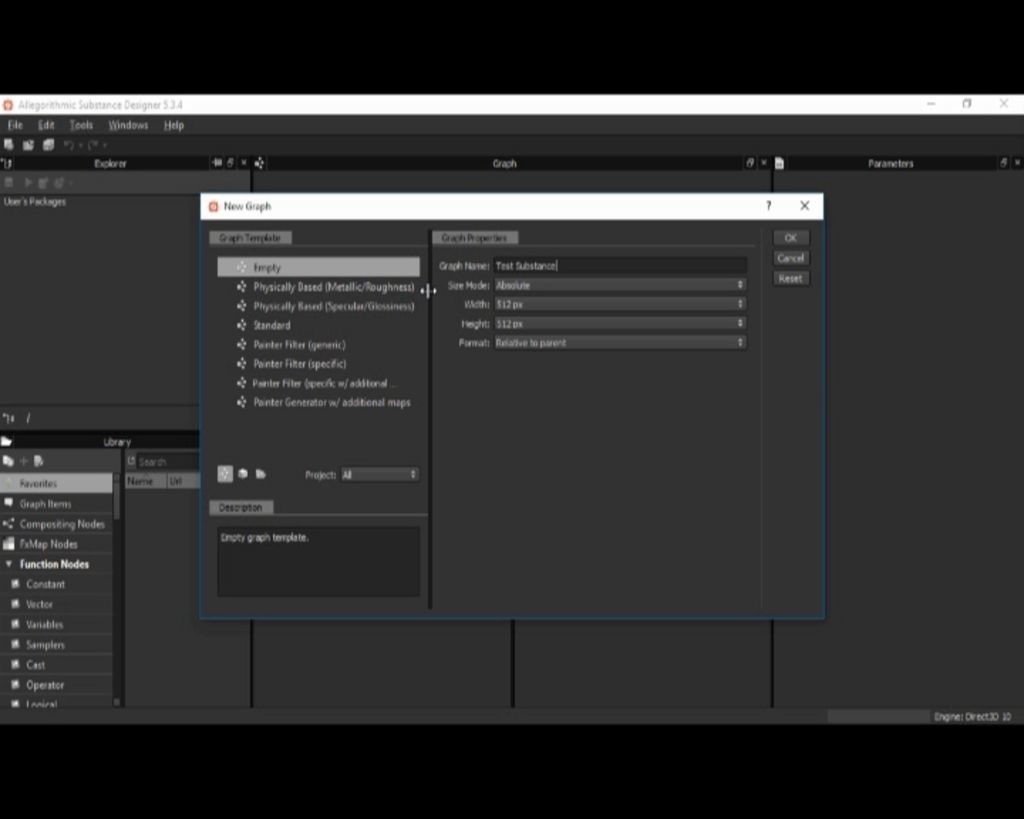Click the new package toolbar icon
1024x819 pixels.
(8, 144)
